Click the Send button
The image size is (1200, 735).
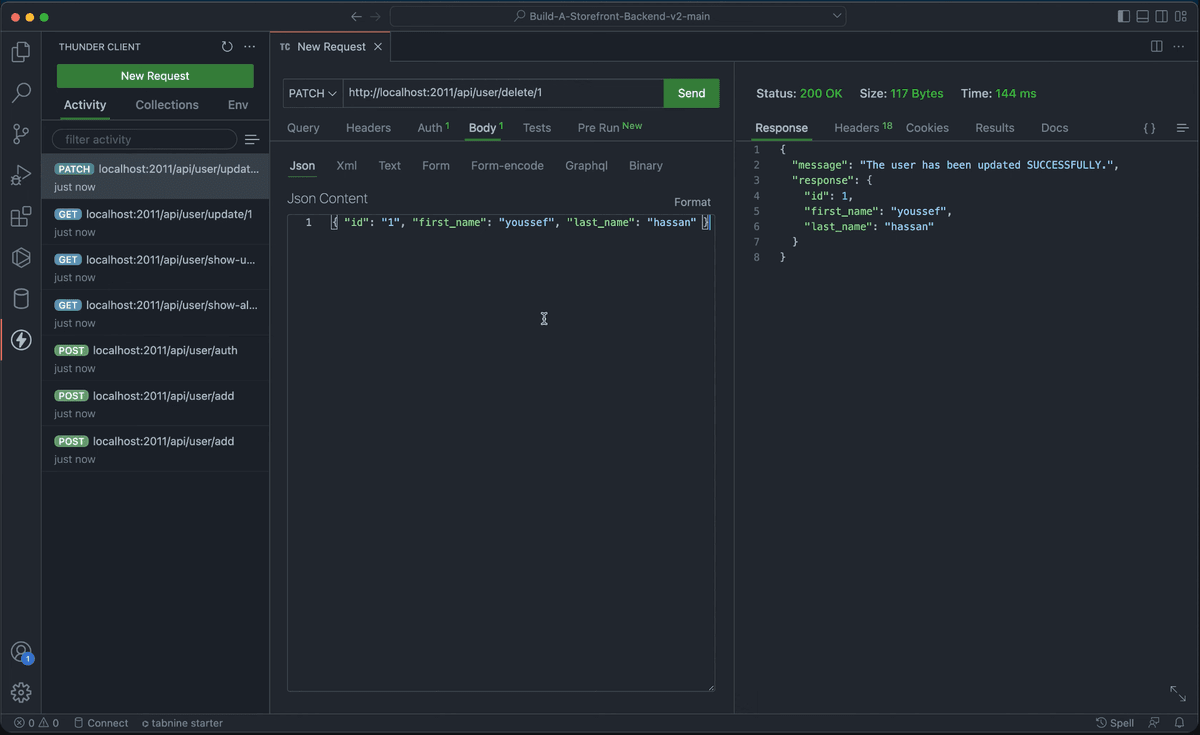[691, 92]
